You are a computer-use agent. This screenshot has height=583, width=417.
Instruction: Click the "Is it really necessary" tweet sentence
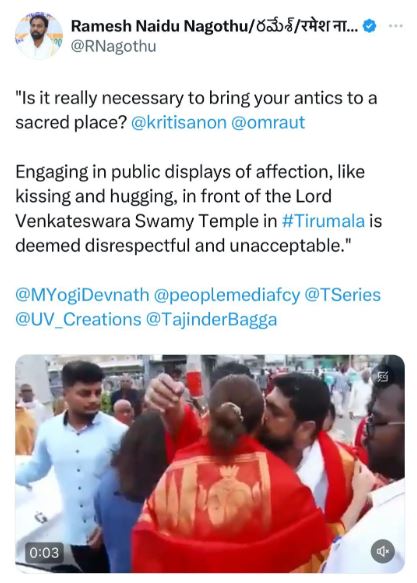(x=196, y=110)
